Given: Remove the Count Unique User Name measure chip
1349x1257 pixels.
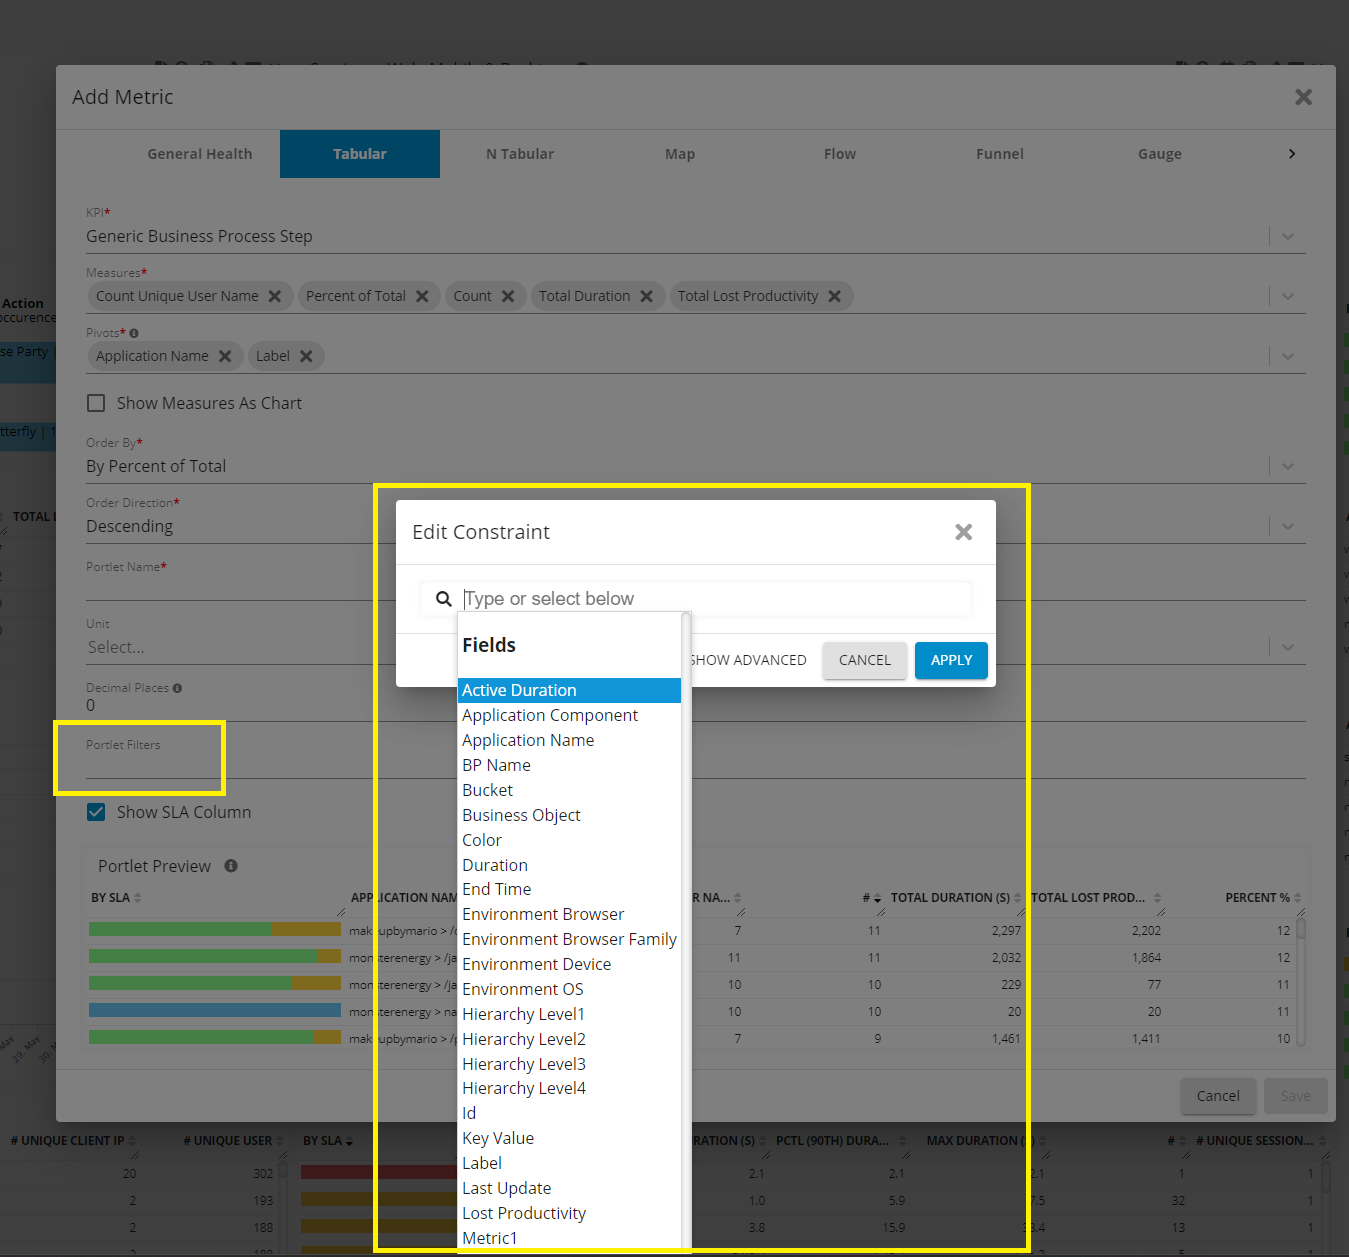Looking at the screenshot, I should click(275, 296).
